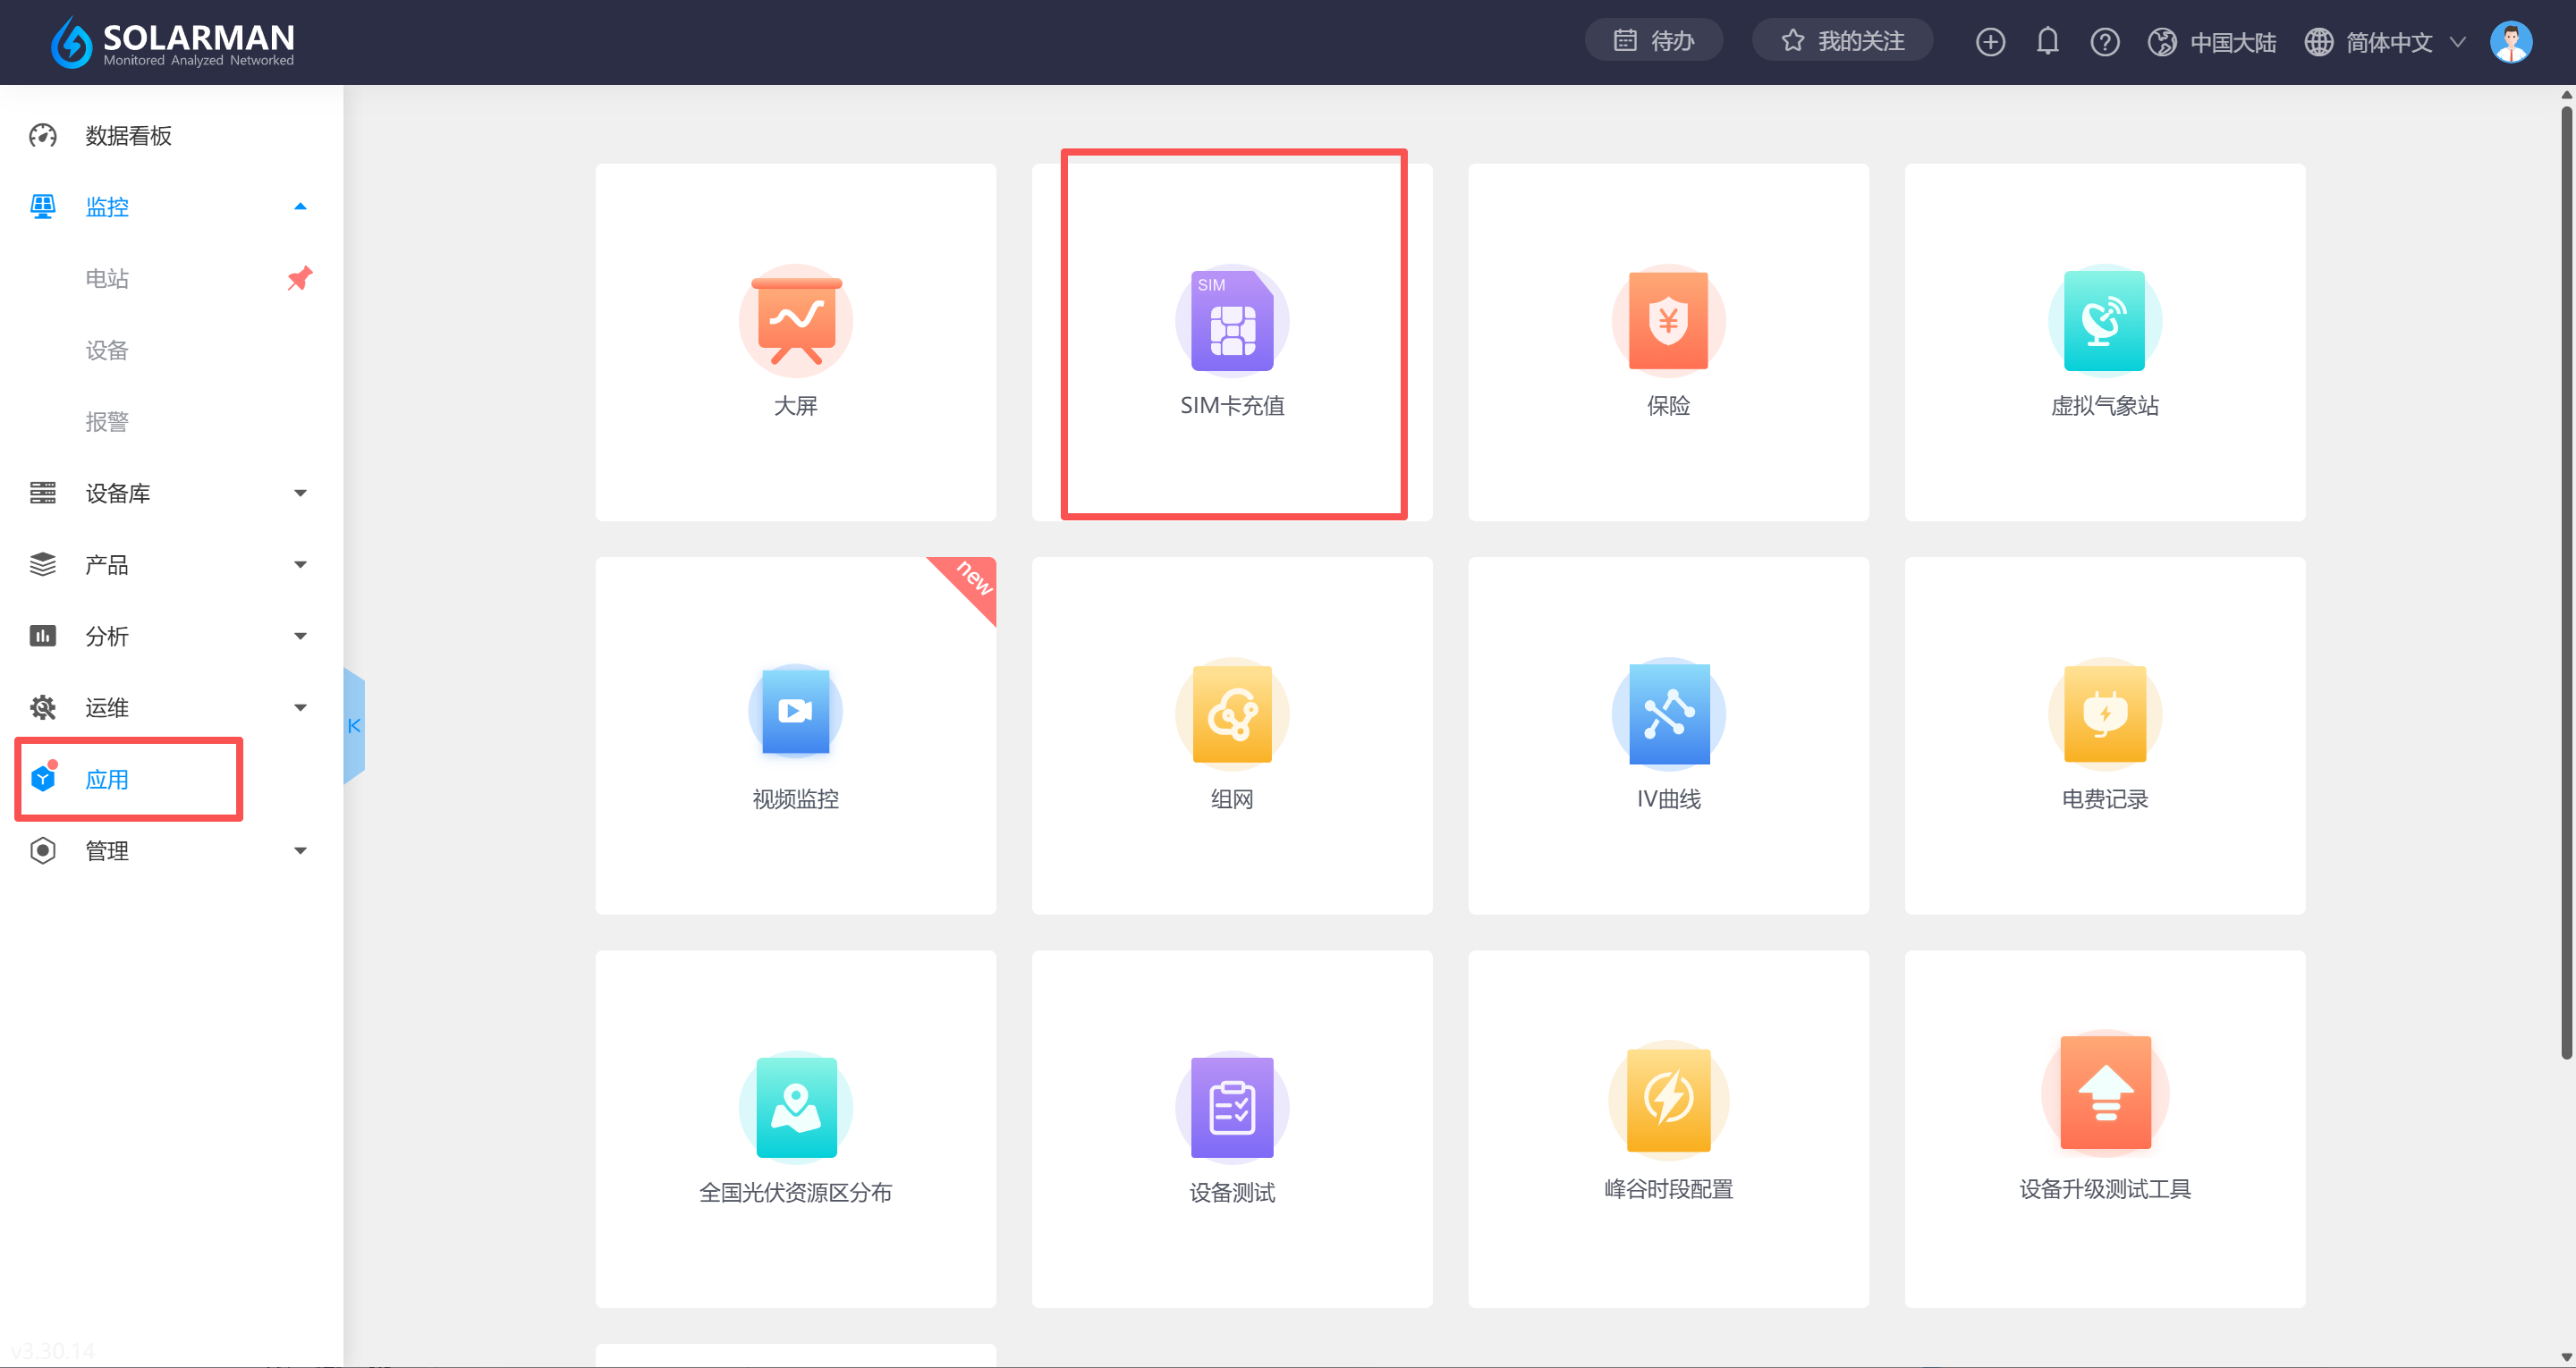Open the help question mark icon
The image size is (2576, 1368).
[x=2104, y=42]
